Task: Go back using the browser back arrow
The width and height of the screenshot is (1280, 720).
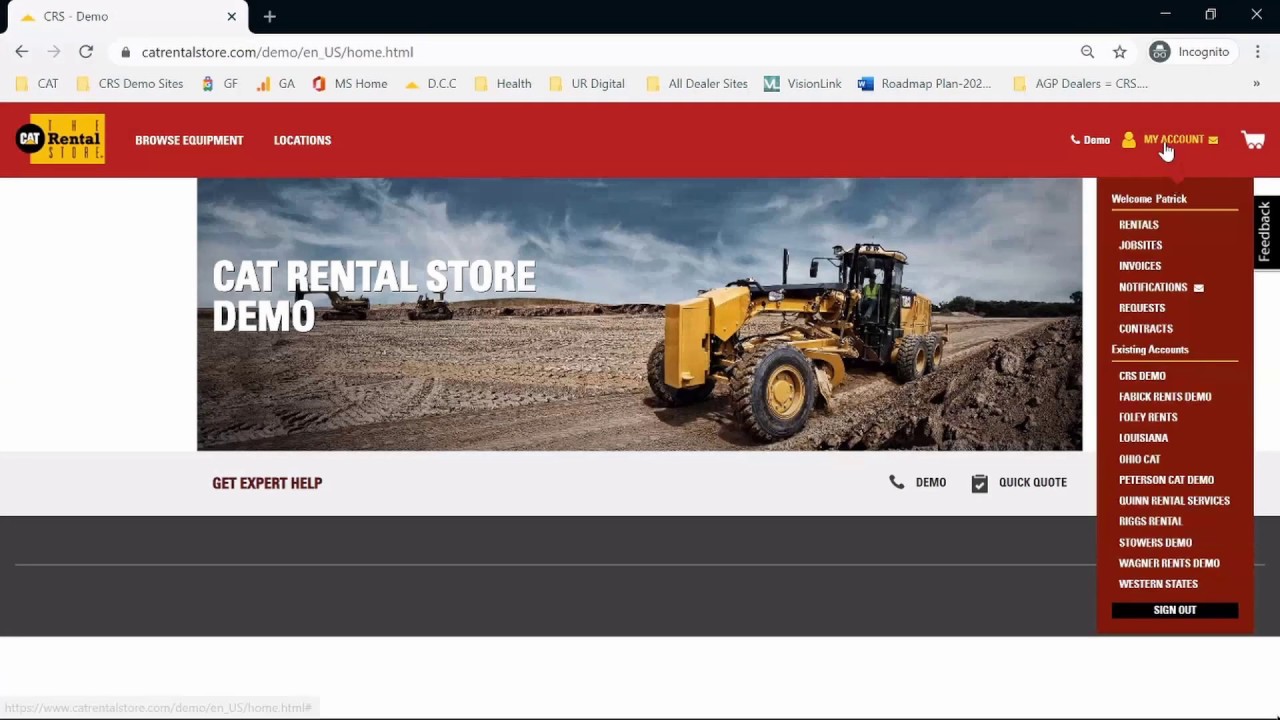Action: coord(22,52)
